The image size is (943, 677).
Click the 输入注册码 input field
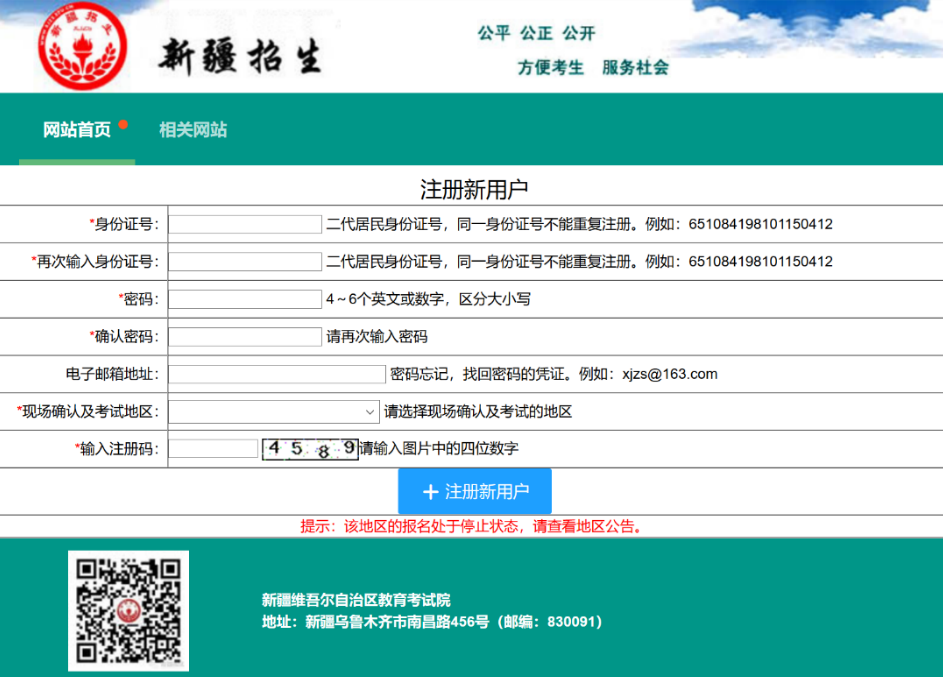click(213, 449)
